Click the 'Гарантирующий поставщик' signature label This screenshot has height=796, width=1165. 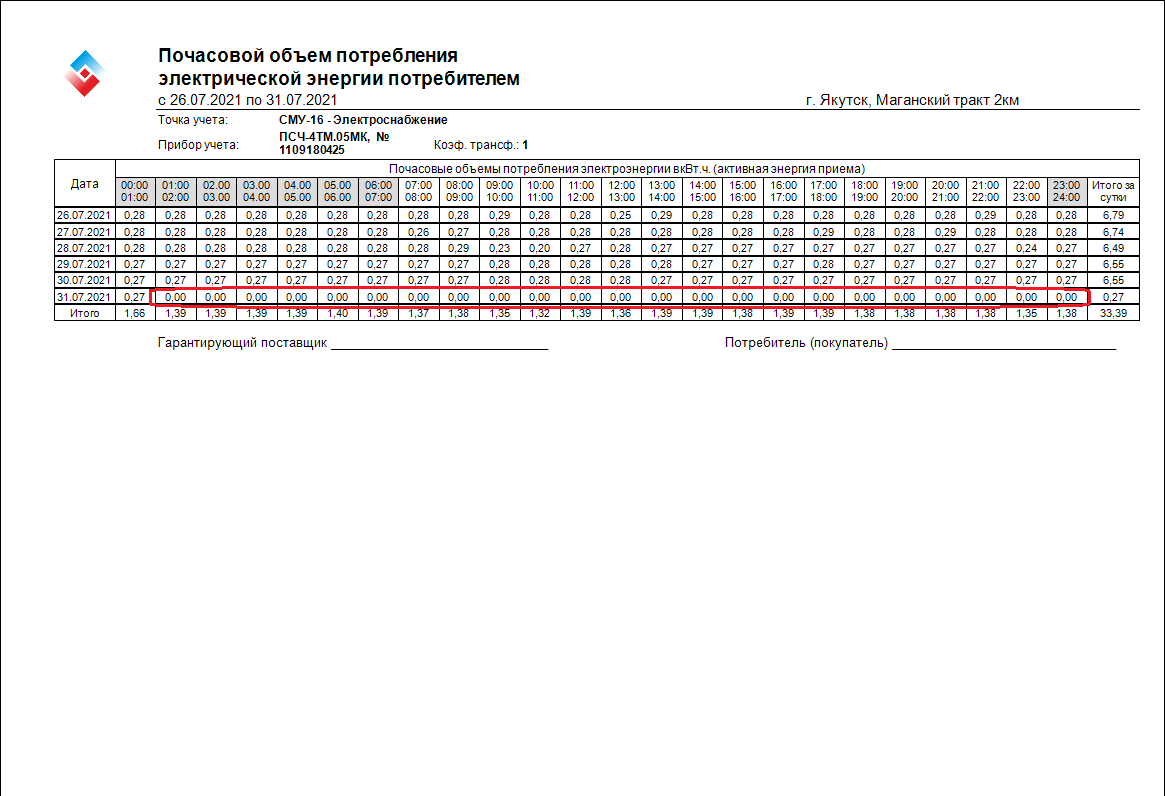tap(242, 343)
